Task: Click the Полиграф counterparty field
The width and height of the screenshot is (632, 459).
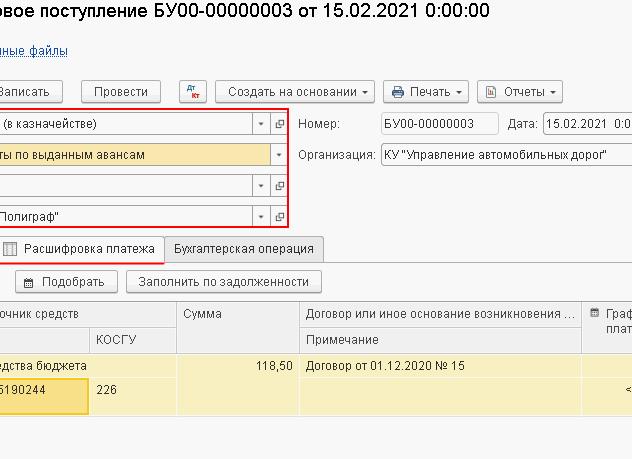Action: tap(126, 217)
